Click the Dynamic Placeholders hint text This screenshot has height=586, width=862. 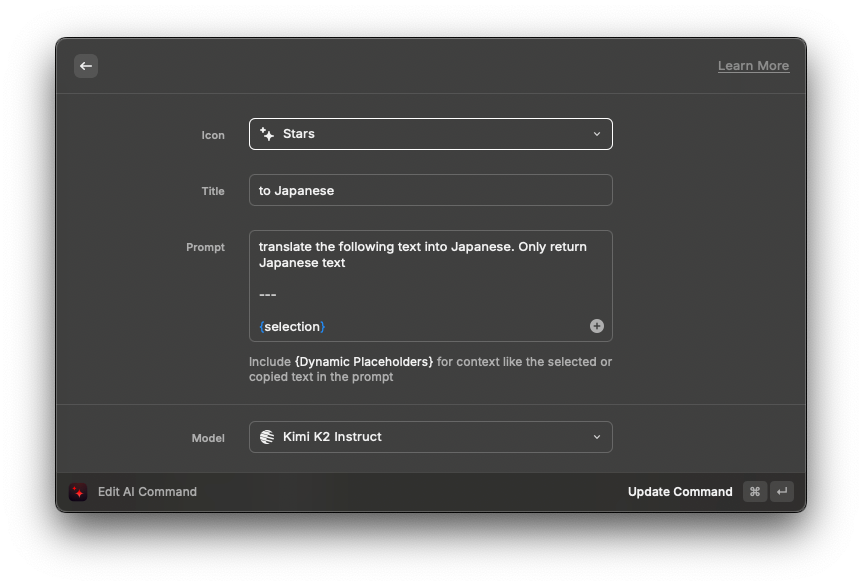(x=364, y=362)
